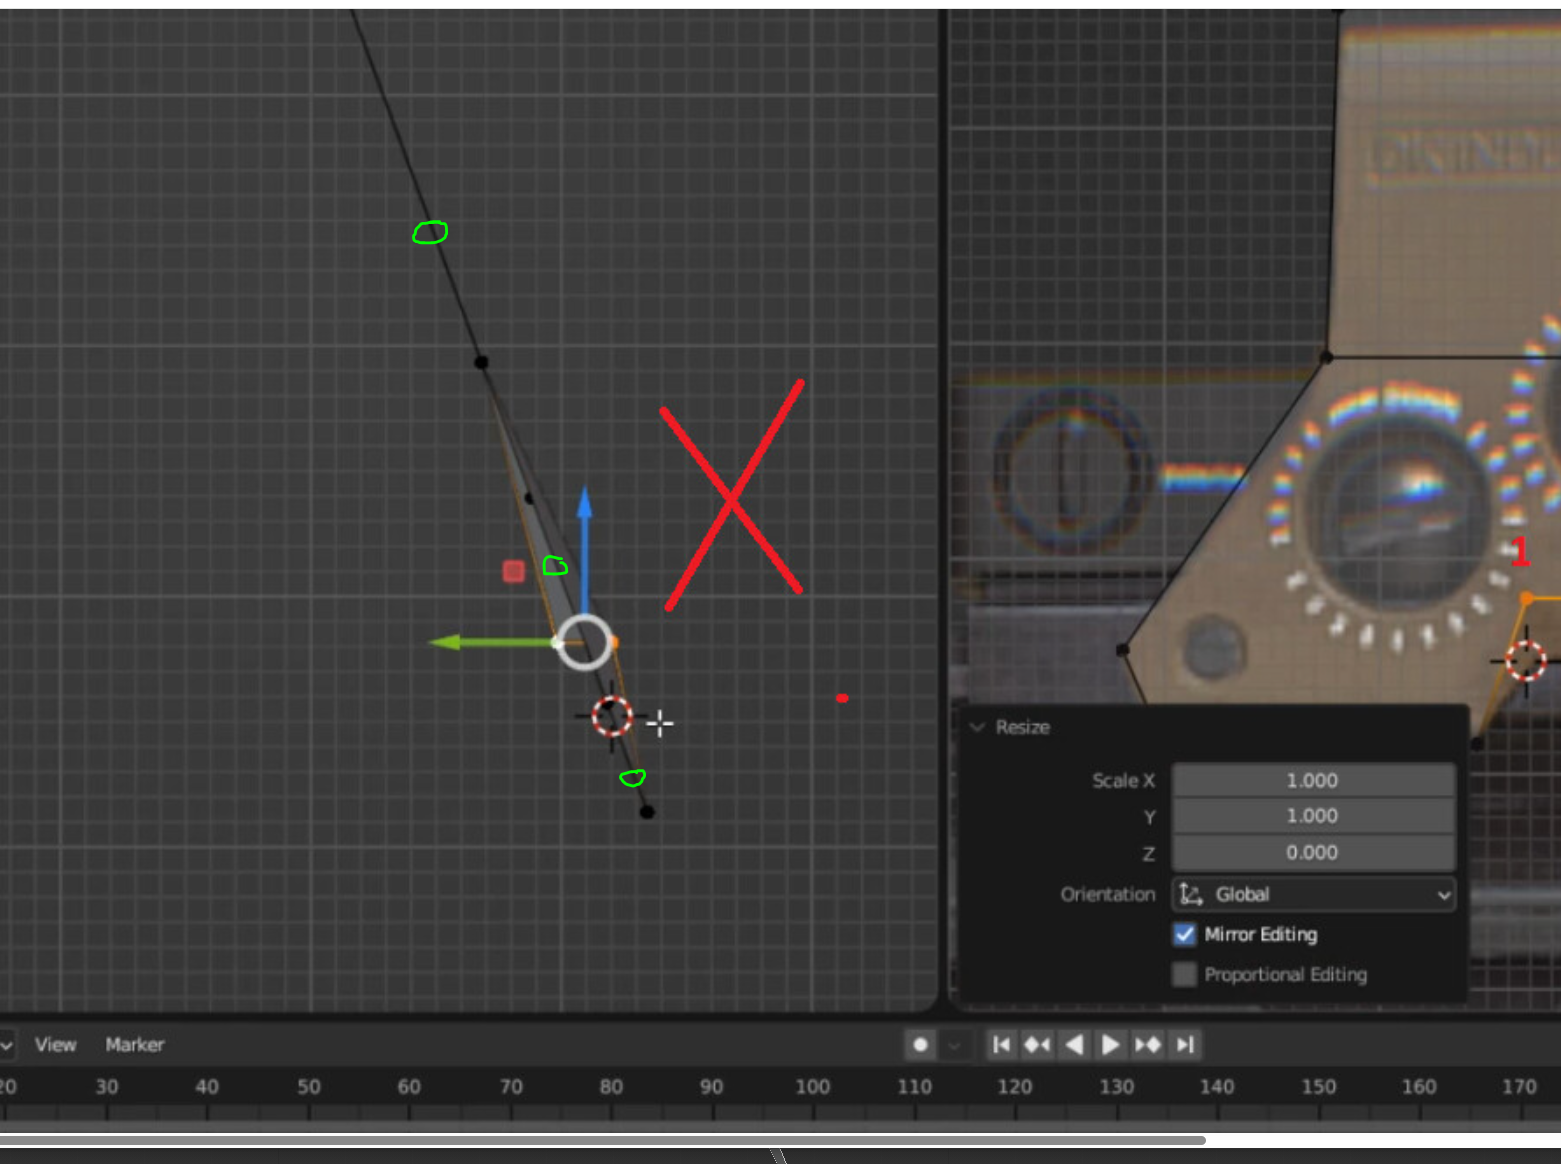
Task: Select the orange highlighted vertex in right viewport
Action: [1526, 598]
